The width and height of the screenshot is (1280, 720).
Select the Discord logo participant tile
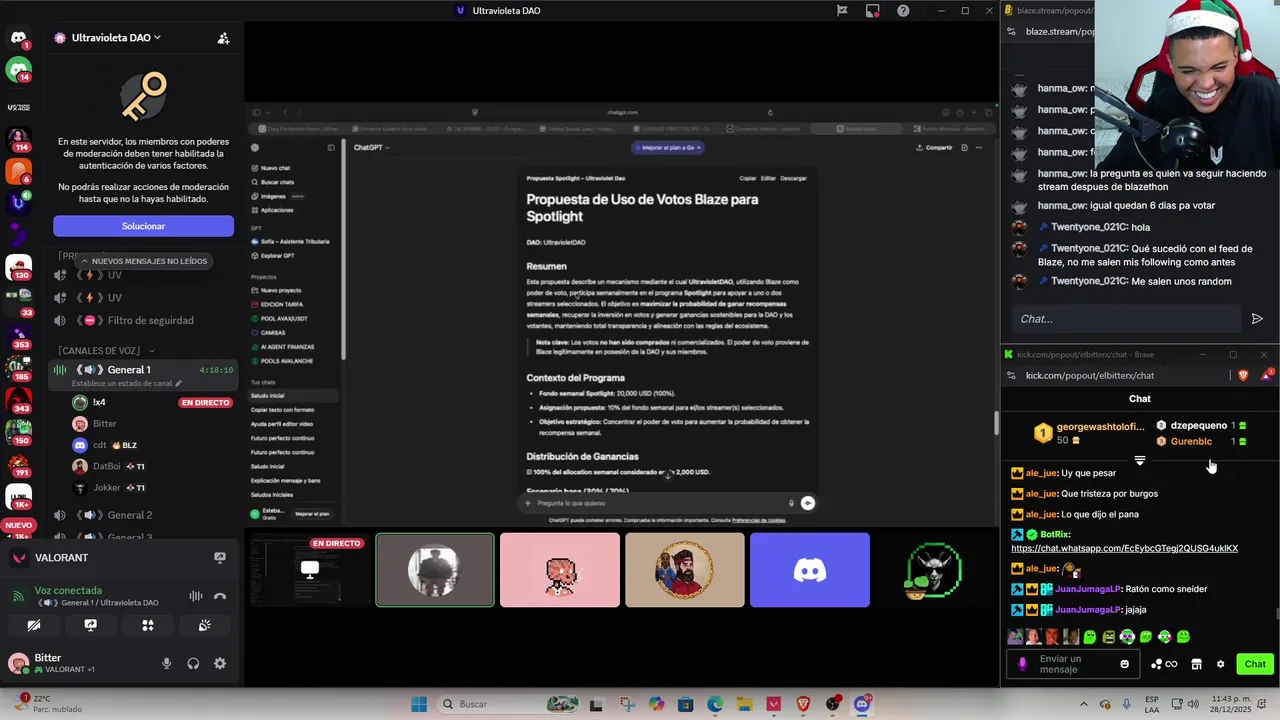810,570
